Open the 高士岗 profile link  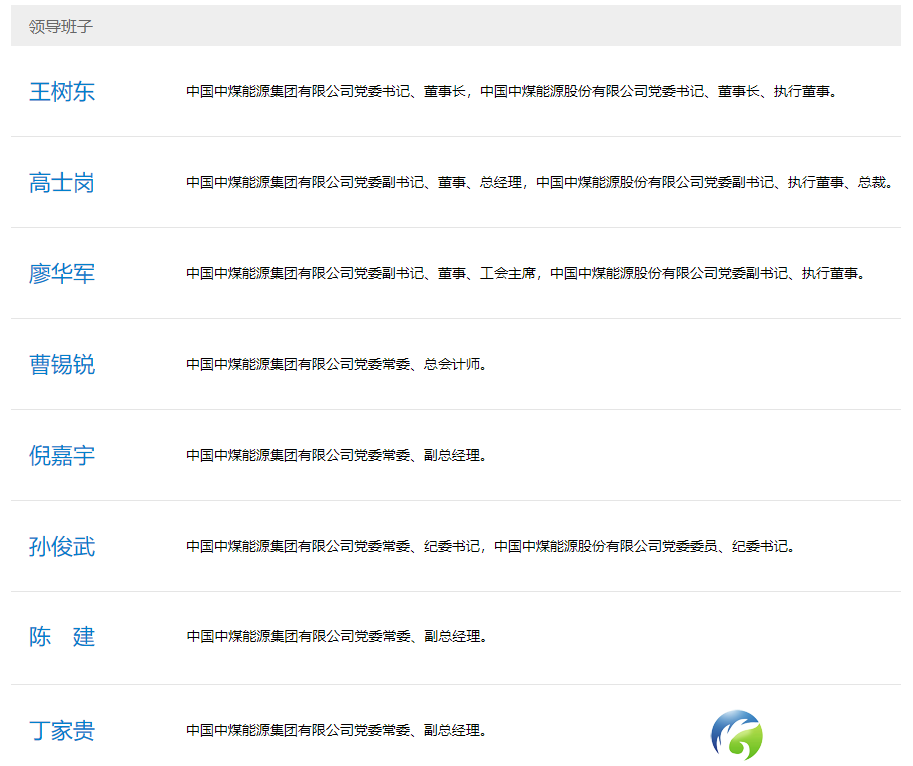tap(62, 183)
